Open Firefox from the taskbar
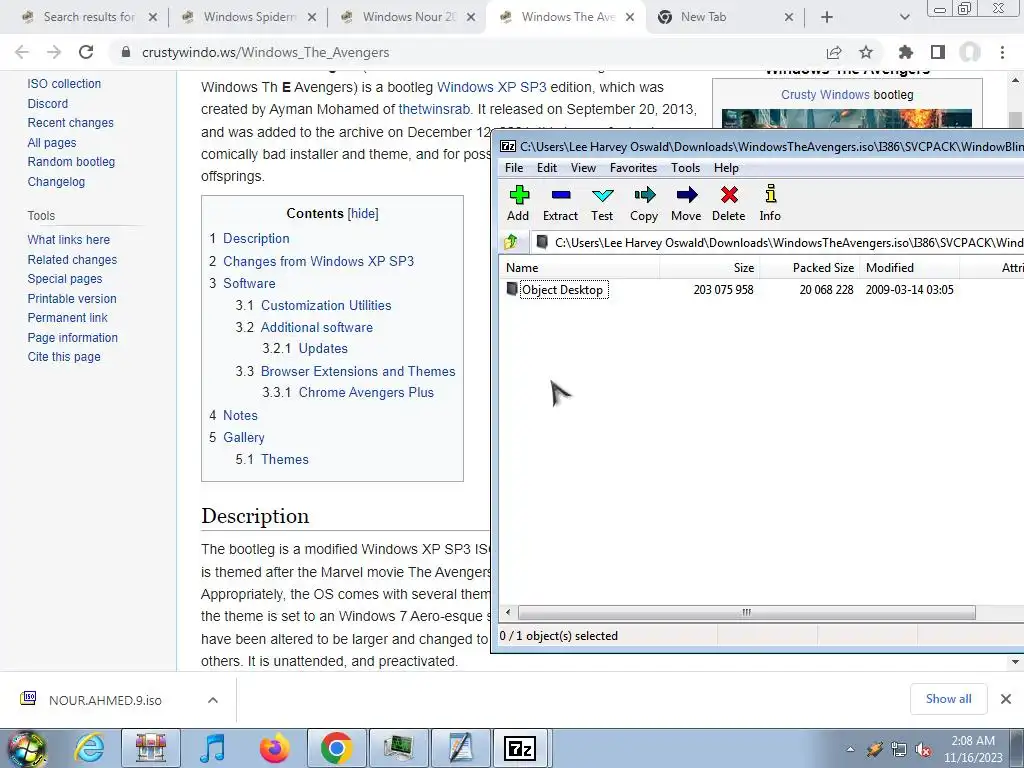This screenshot has width=1024, height=768. pos(274,748)
